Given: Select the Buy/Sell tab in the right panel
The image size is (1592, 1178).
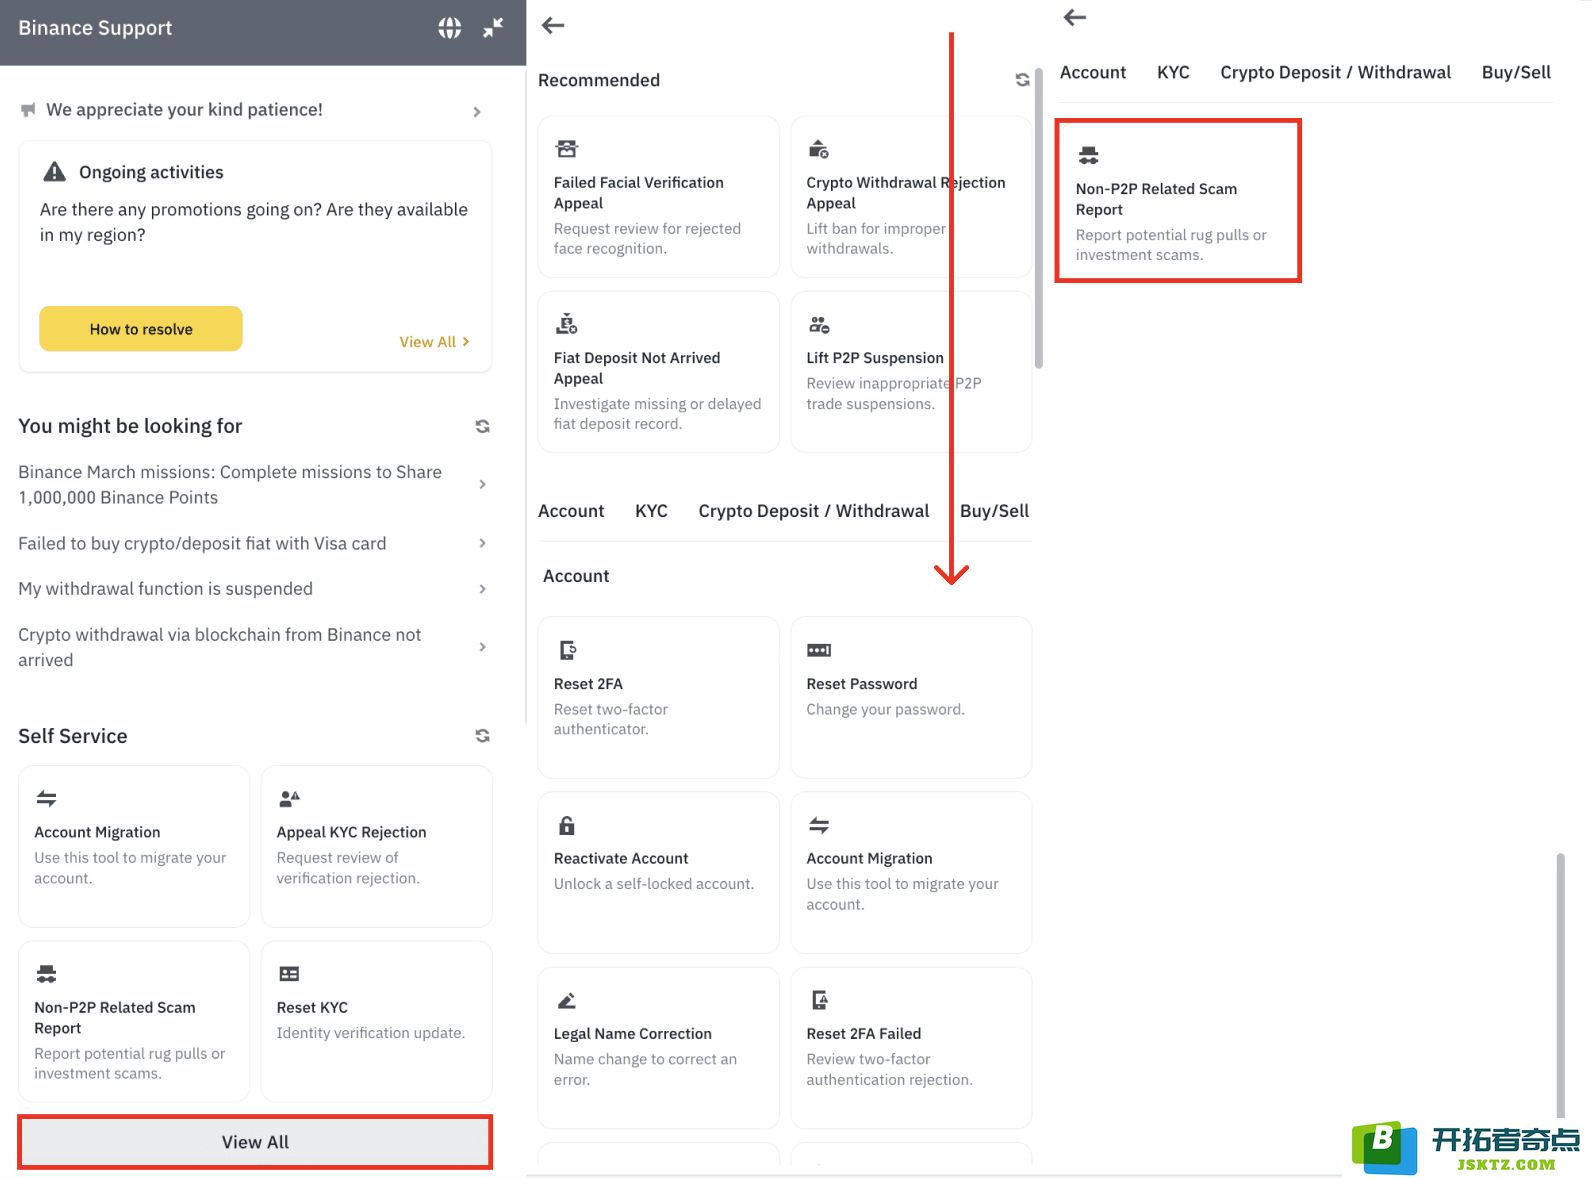Looking at the screenshot, I should (x=1516, y=72).
